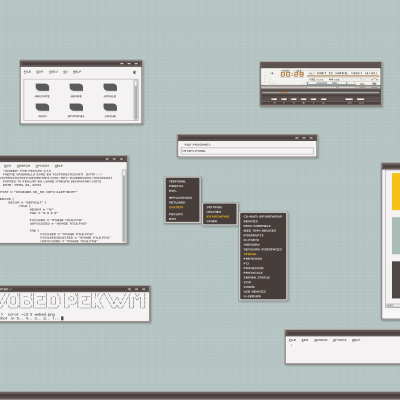Click the yellow color block in right window
Image resolution: width=400 pixels, height=400 pixels.
tap(396, 192)
